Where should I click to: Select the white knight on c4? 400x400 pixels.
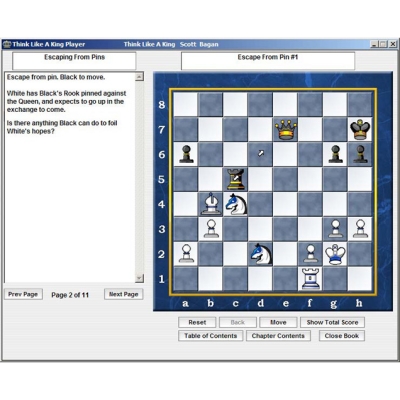[236, 204]
